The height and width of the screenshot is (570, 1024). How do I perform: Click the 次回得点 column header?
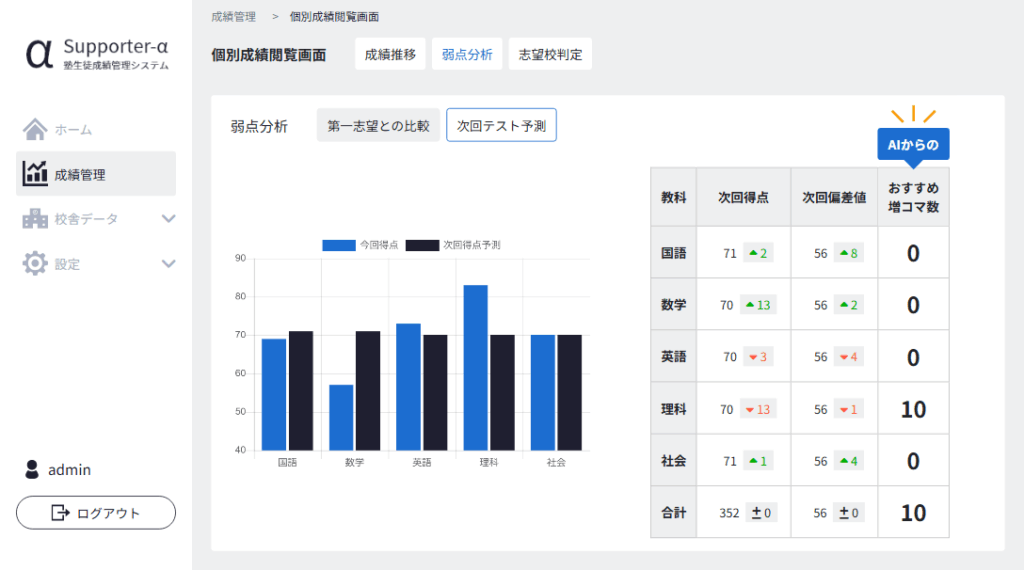click(x=743, y=197)
